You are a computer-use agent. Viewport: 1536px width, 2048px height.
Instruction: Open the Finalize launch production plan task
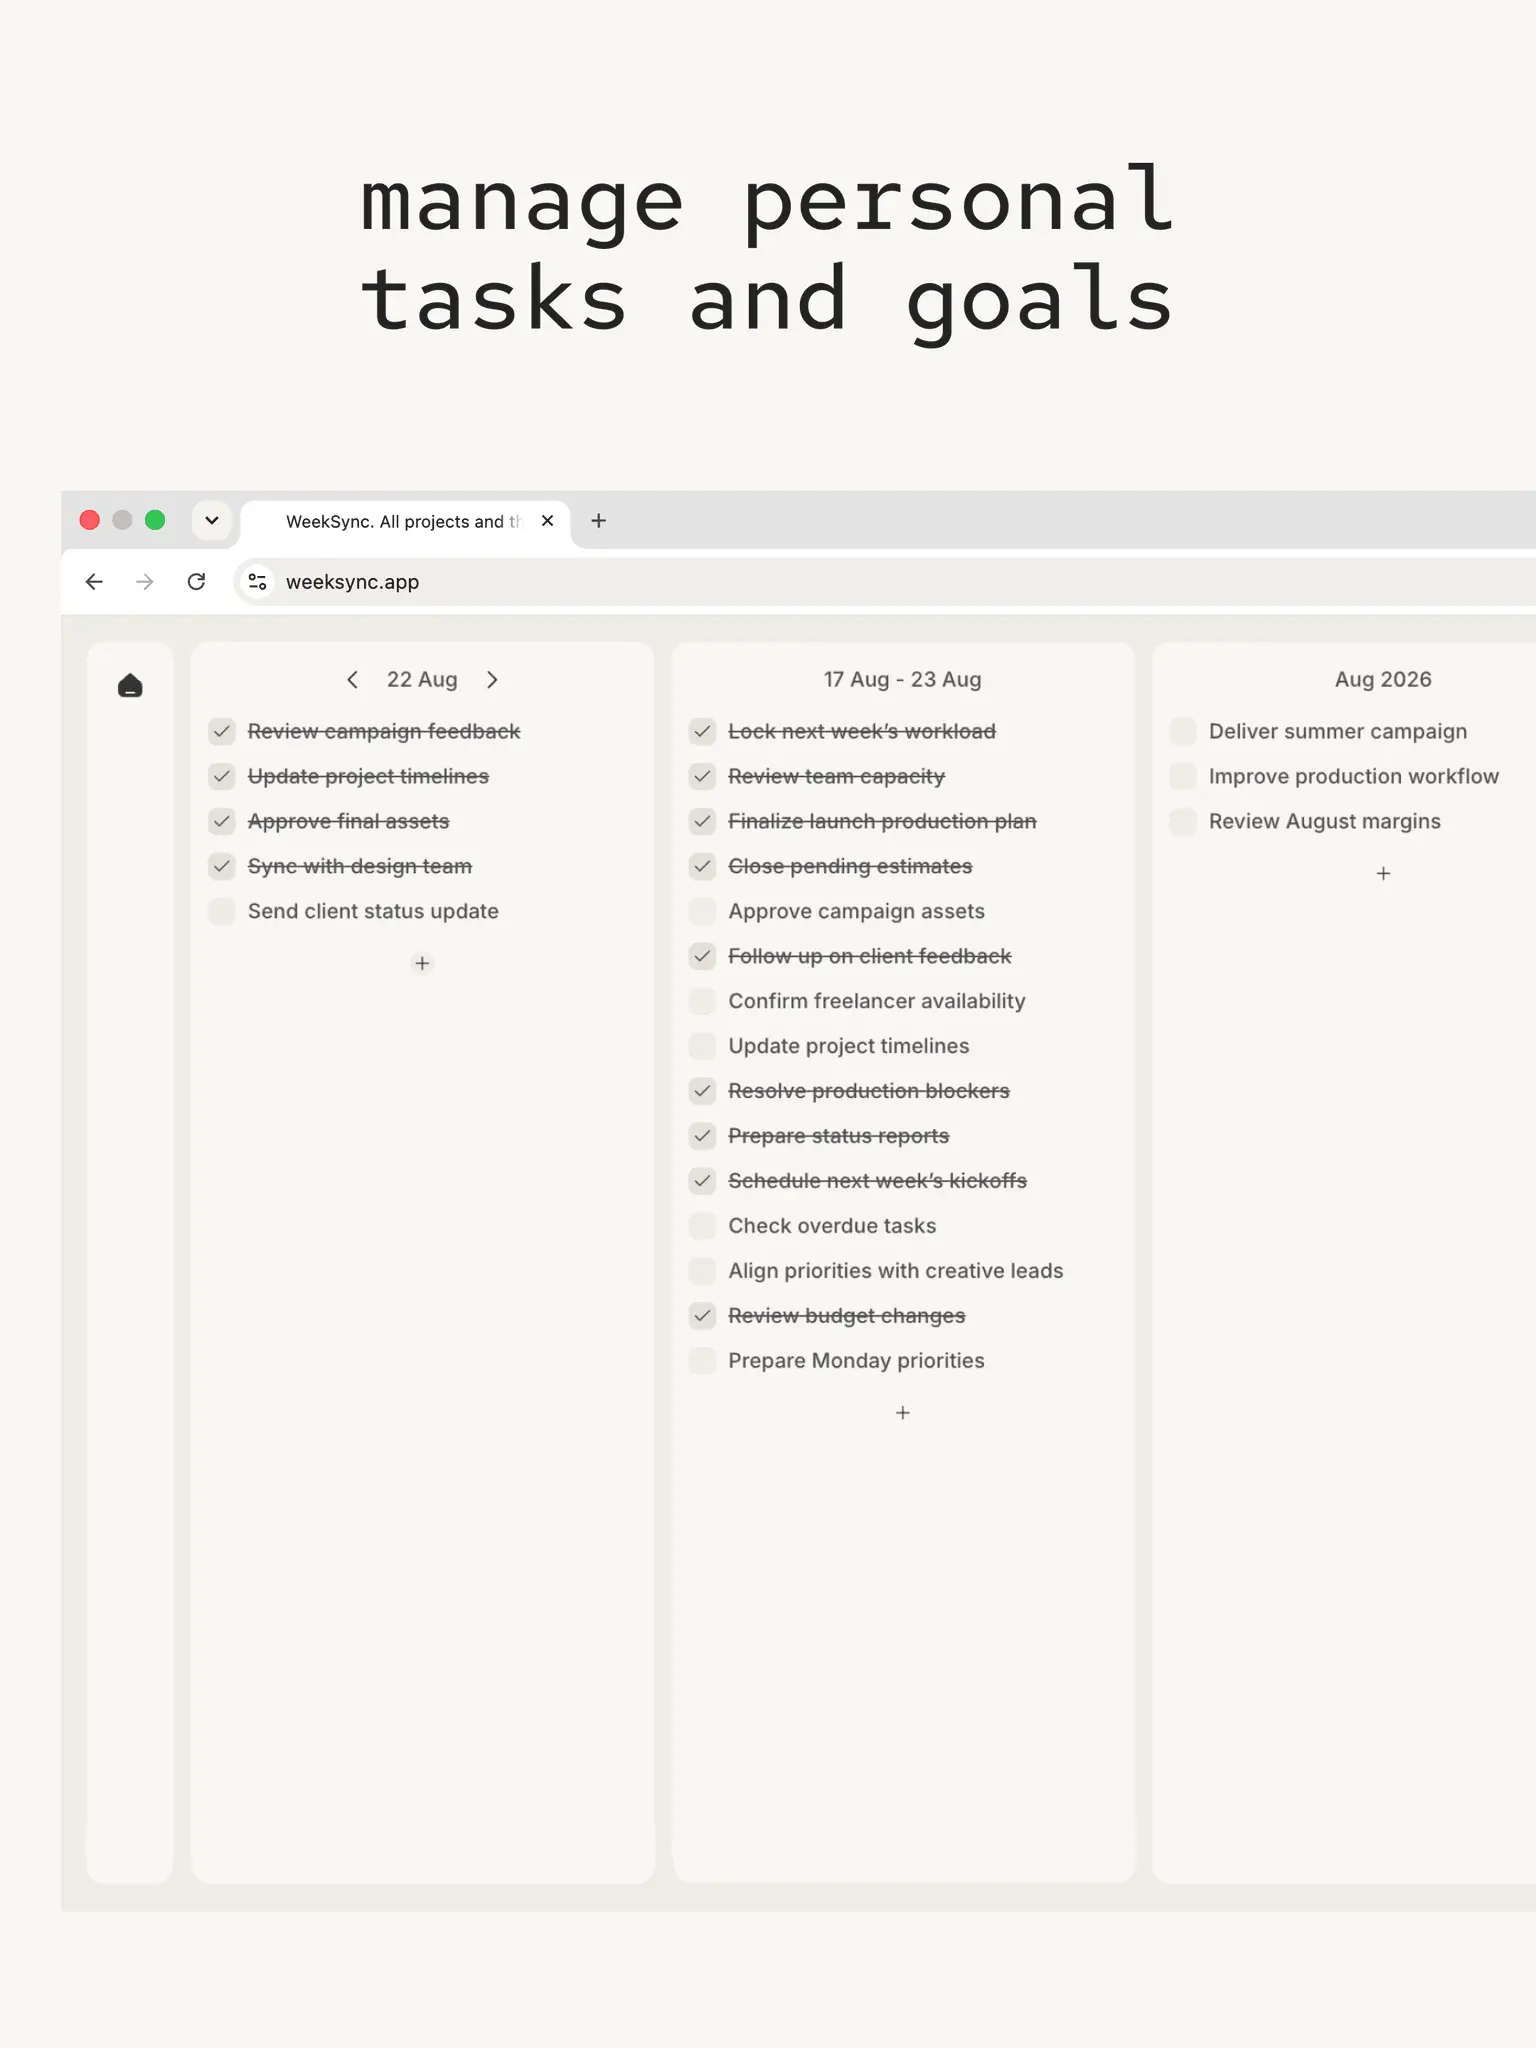pyautogui.click(x=882, y=821)
